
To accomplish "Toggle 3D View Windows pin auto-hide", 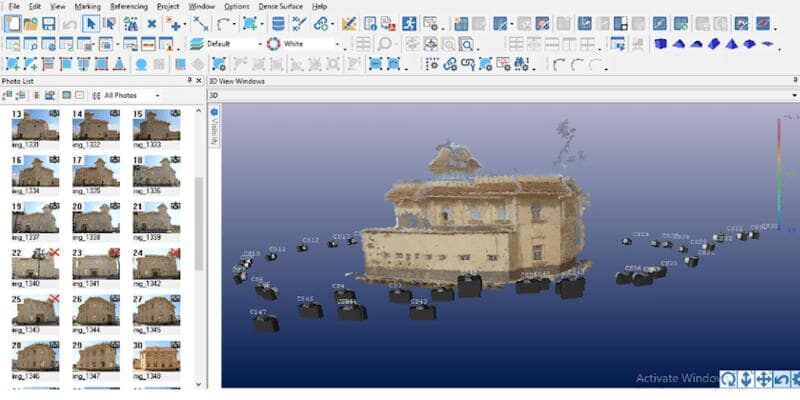I will coord(795,81).
